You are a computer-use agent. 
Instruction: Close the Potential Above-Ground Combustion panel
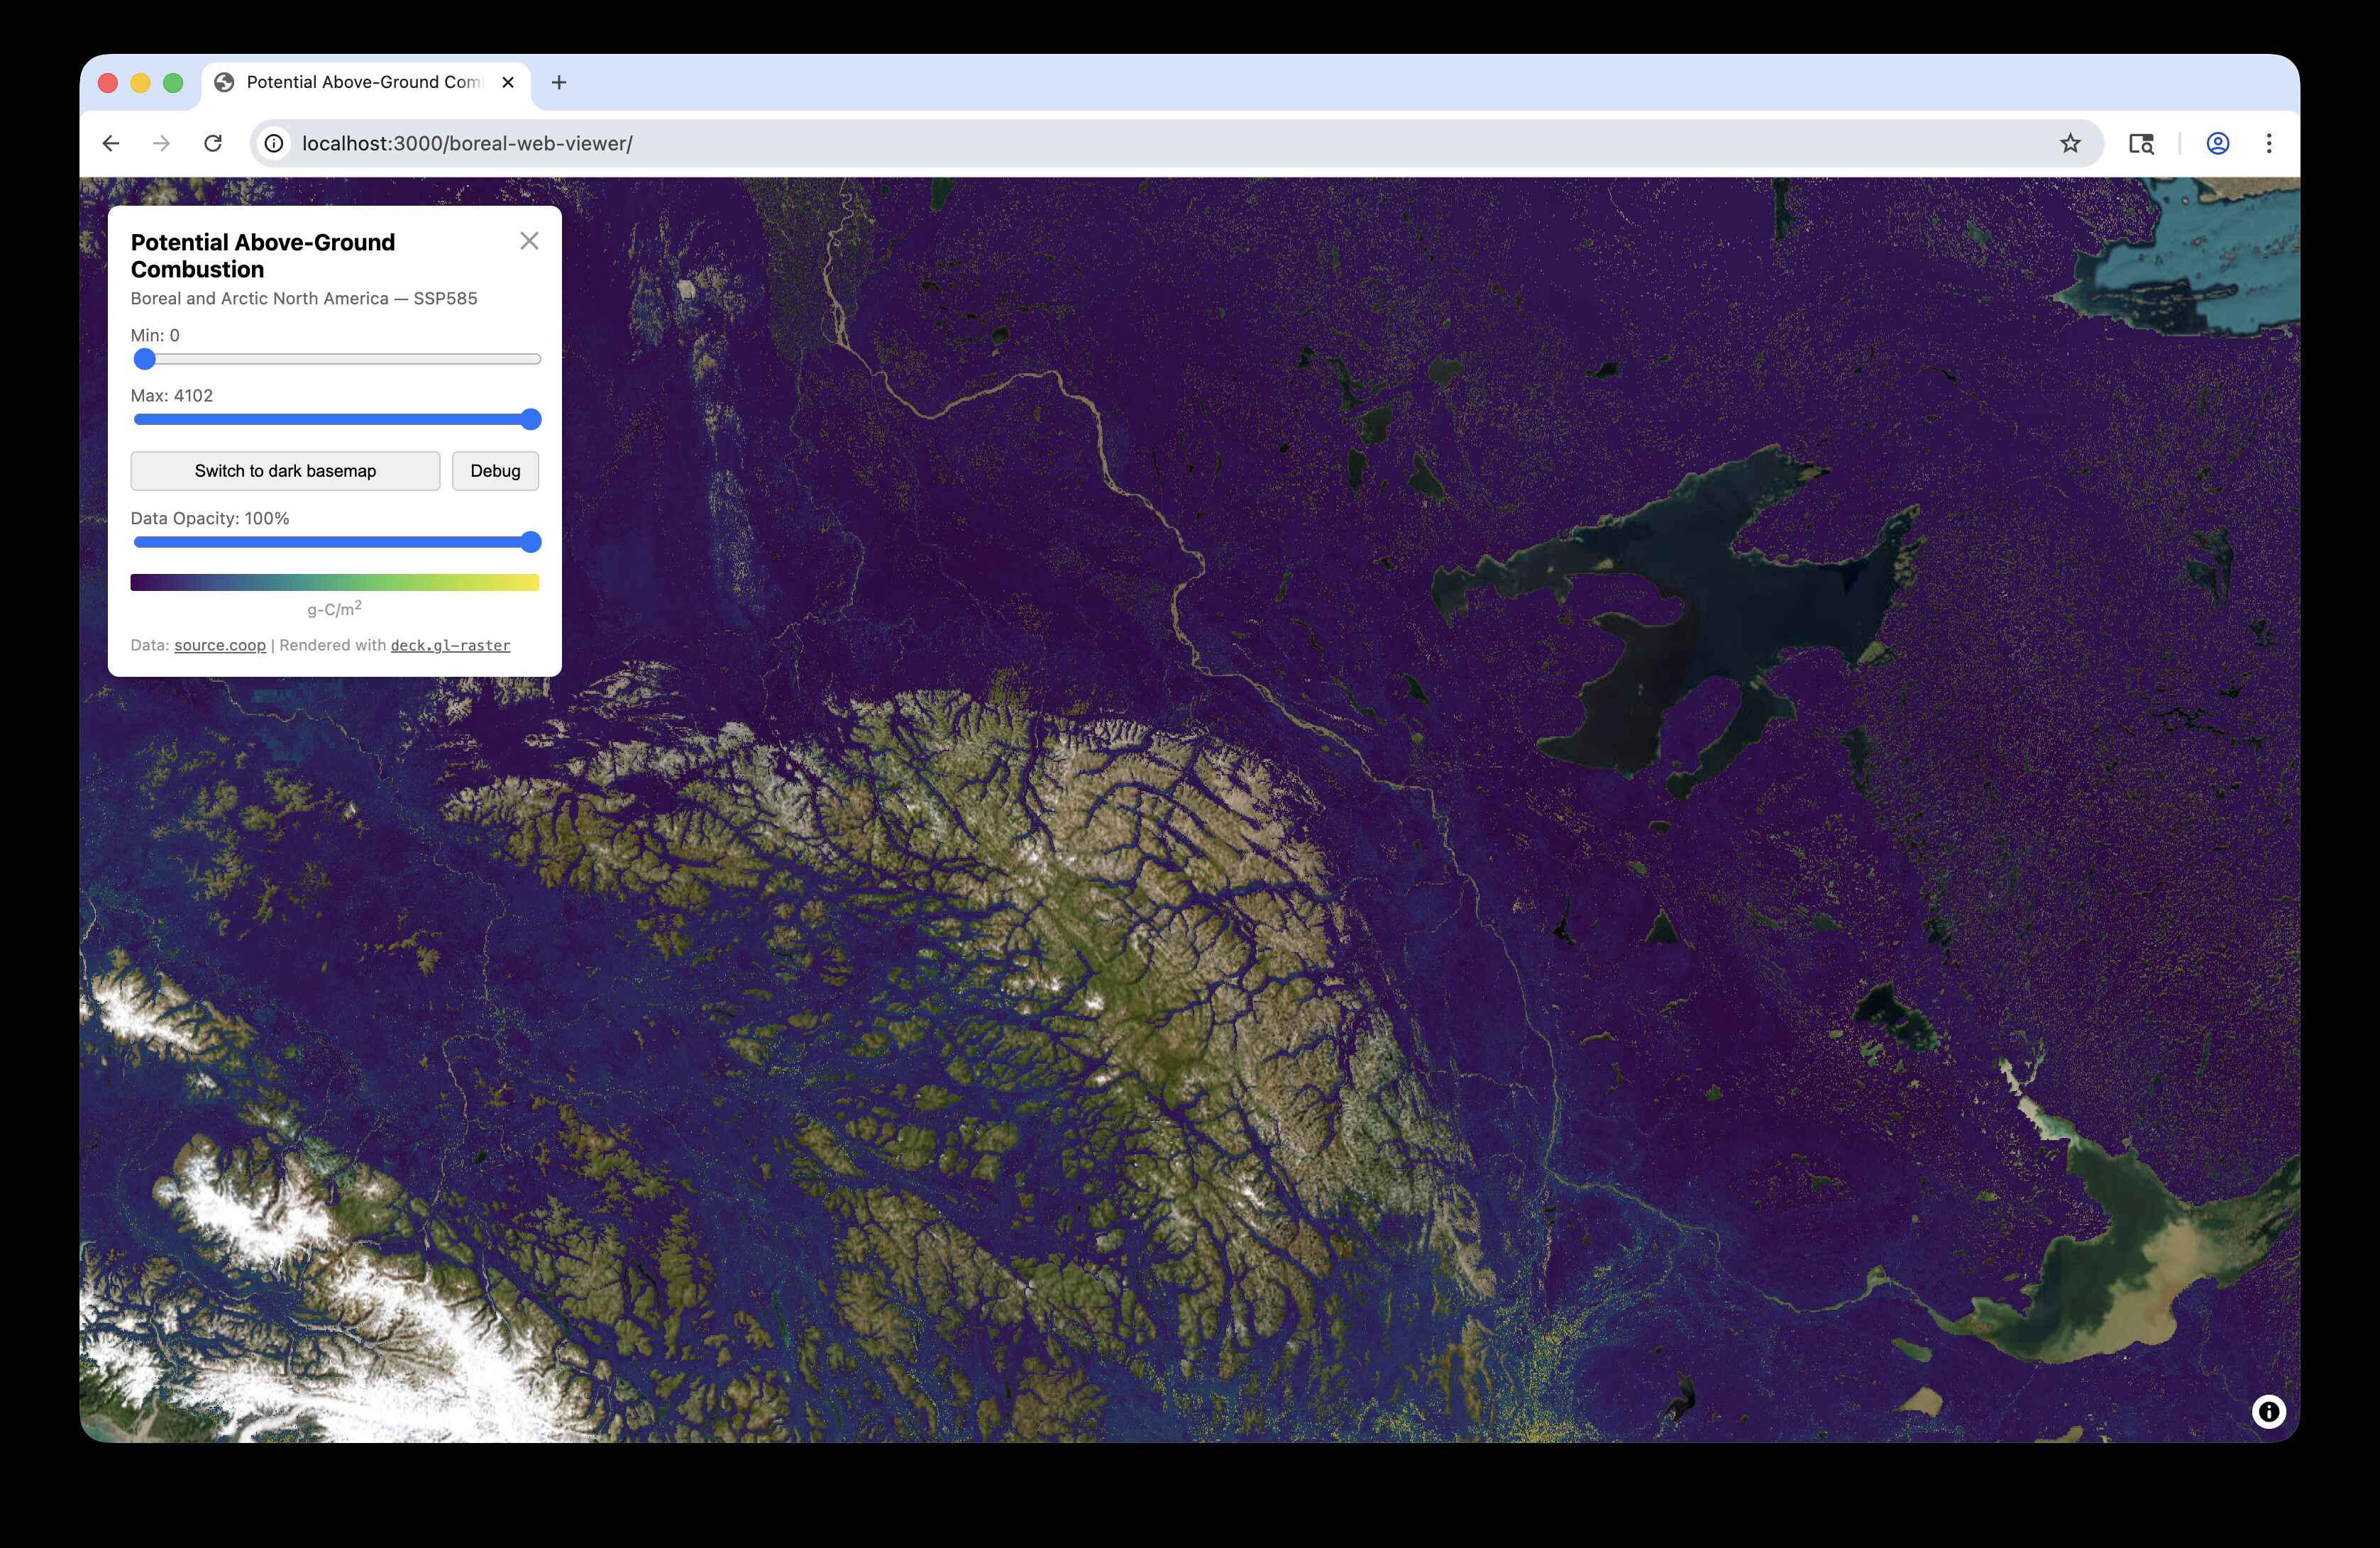[x=529, y=241]
